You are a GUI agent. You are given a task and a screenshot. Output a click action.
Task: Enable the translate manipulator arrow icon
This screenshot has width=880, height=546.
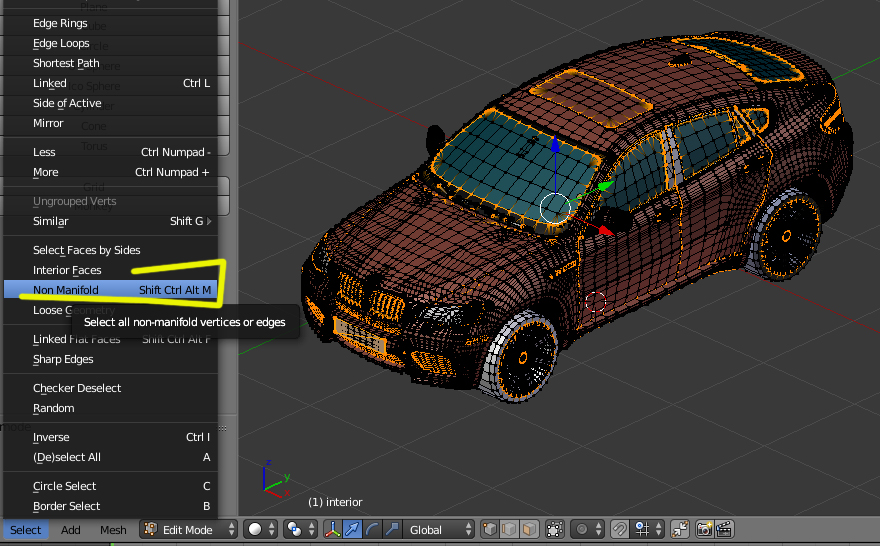click(x=352, y=529)
